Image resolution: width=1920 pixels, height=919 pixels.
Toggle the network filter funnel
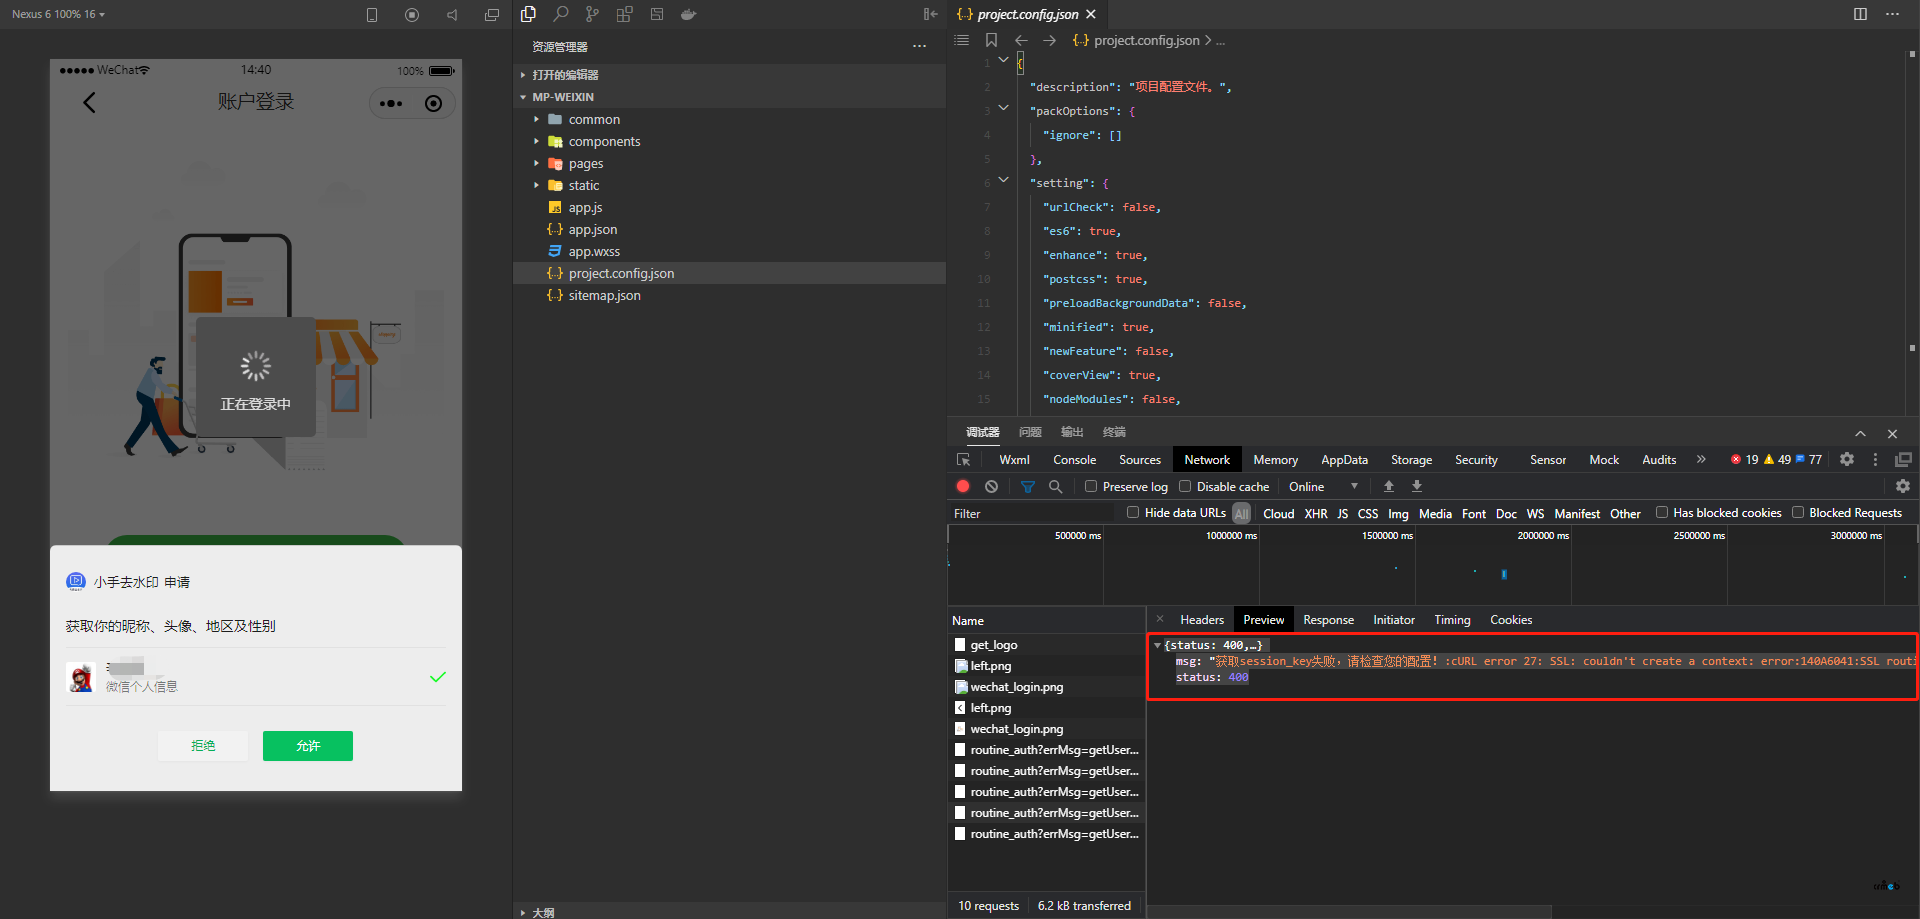[1028, 486]
